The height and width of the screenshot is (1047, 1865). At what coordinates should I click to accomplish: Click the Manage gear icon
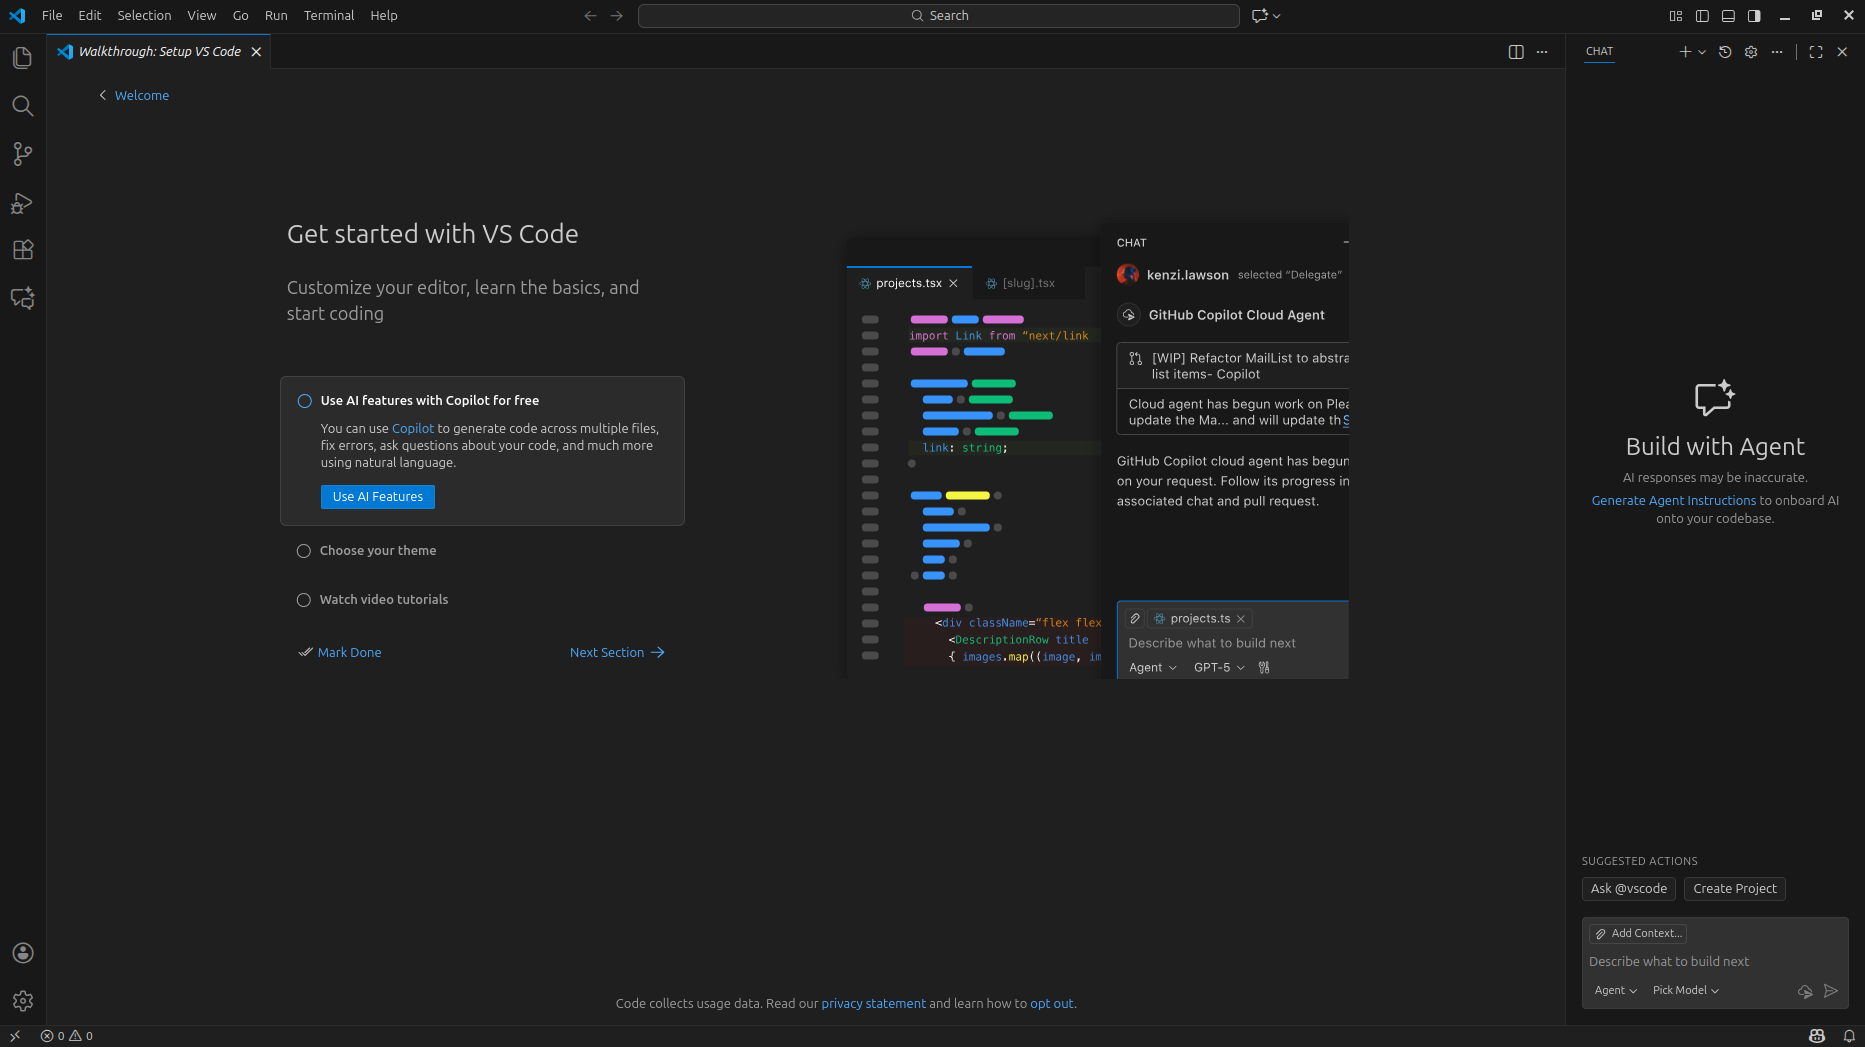point(22,1000)
